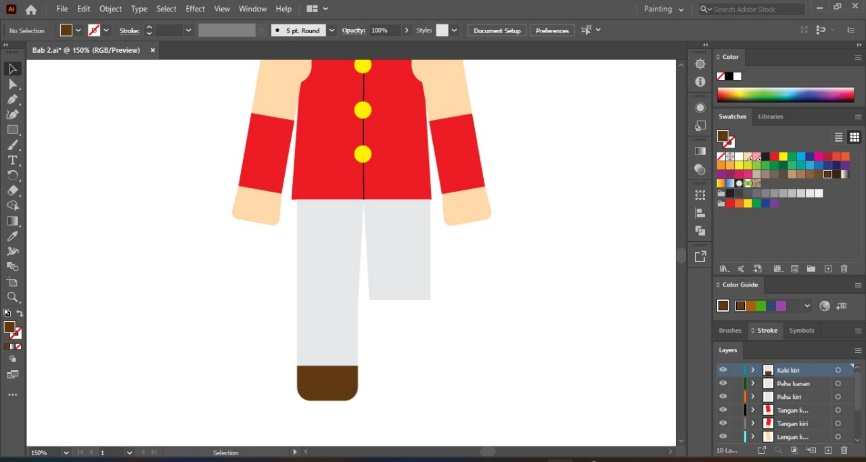Select the Zoom tool
The image size is (866, 462).
(x=12, y=298)
